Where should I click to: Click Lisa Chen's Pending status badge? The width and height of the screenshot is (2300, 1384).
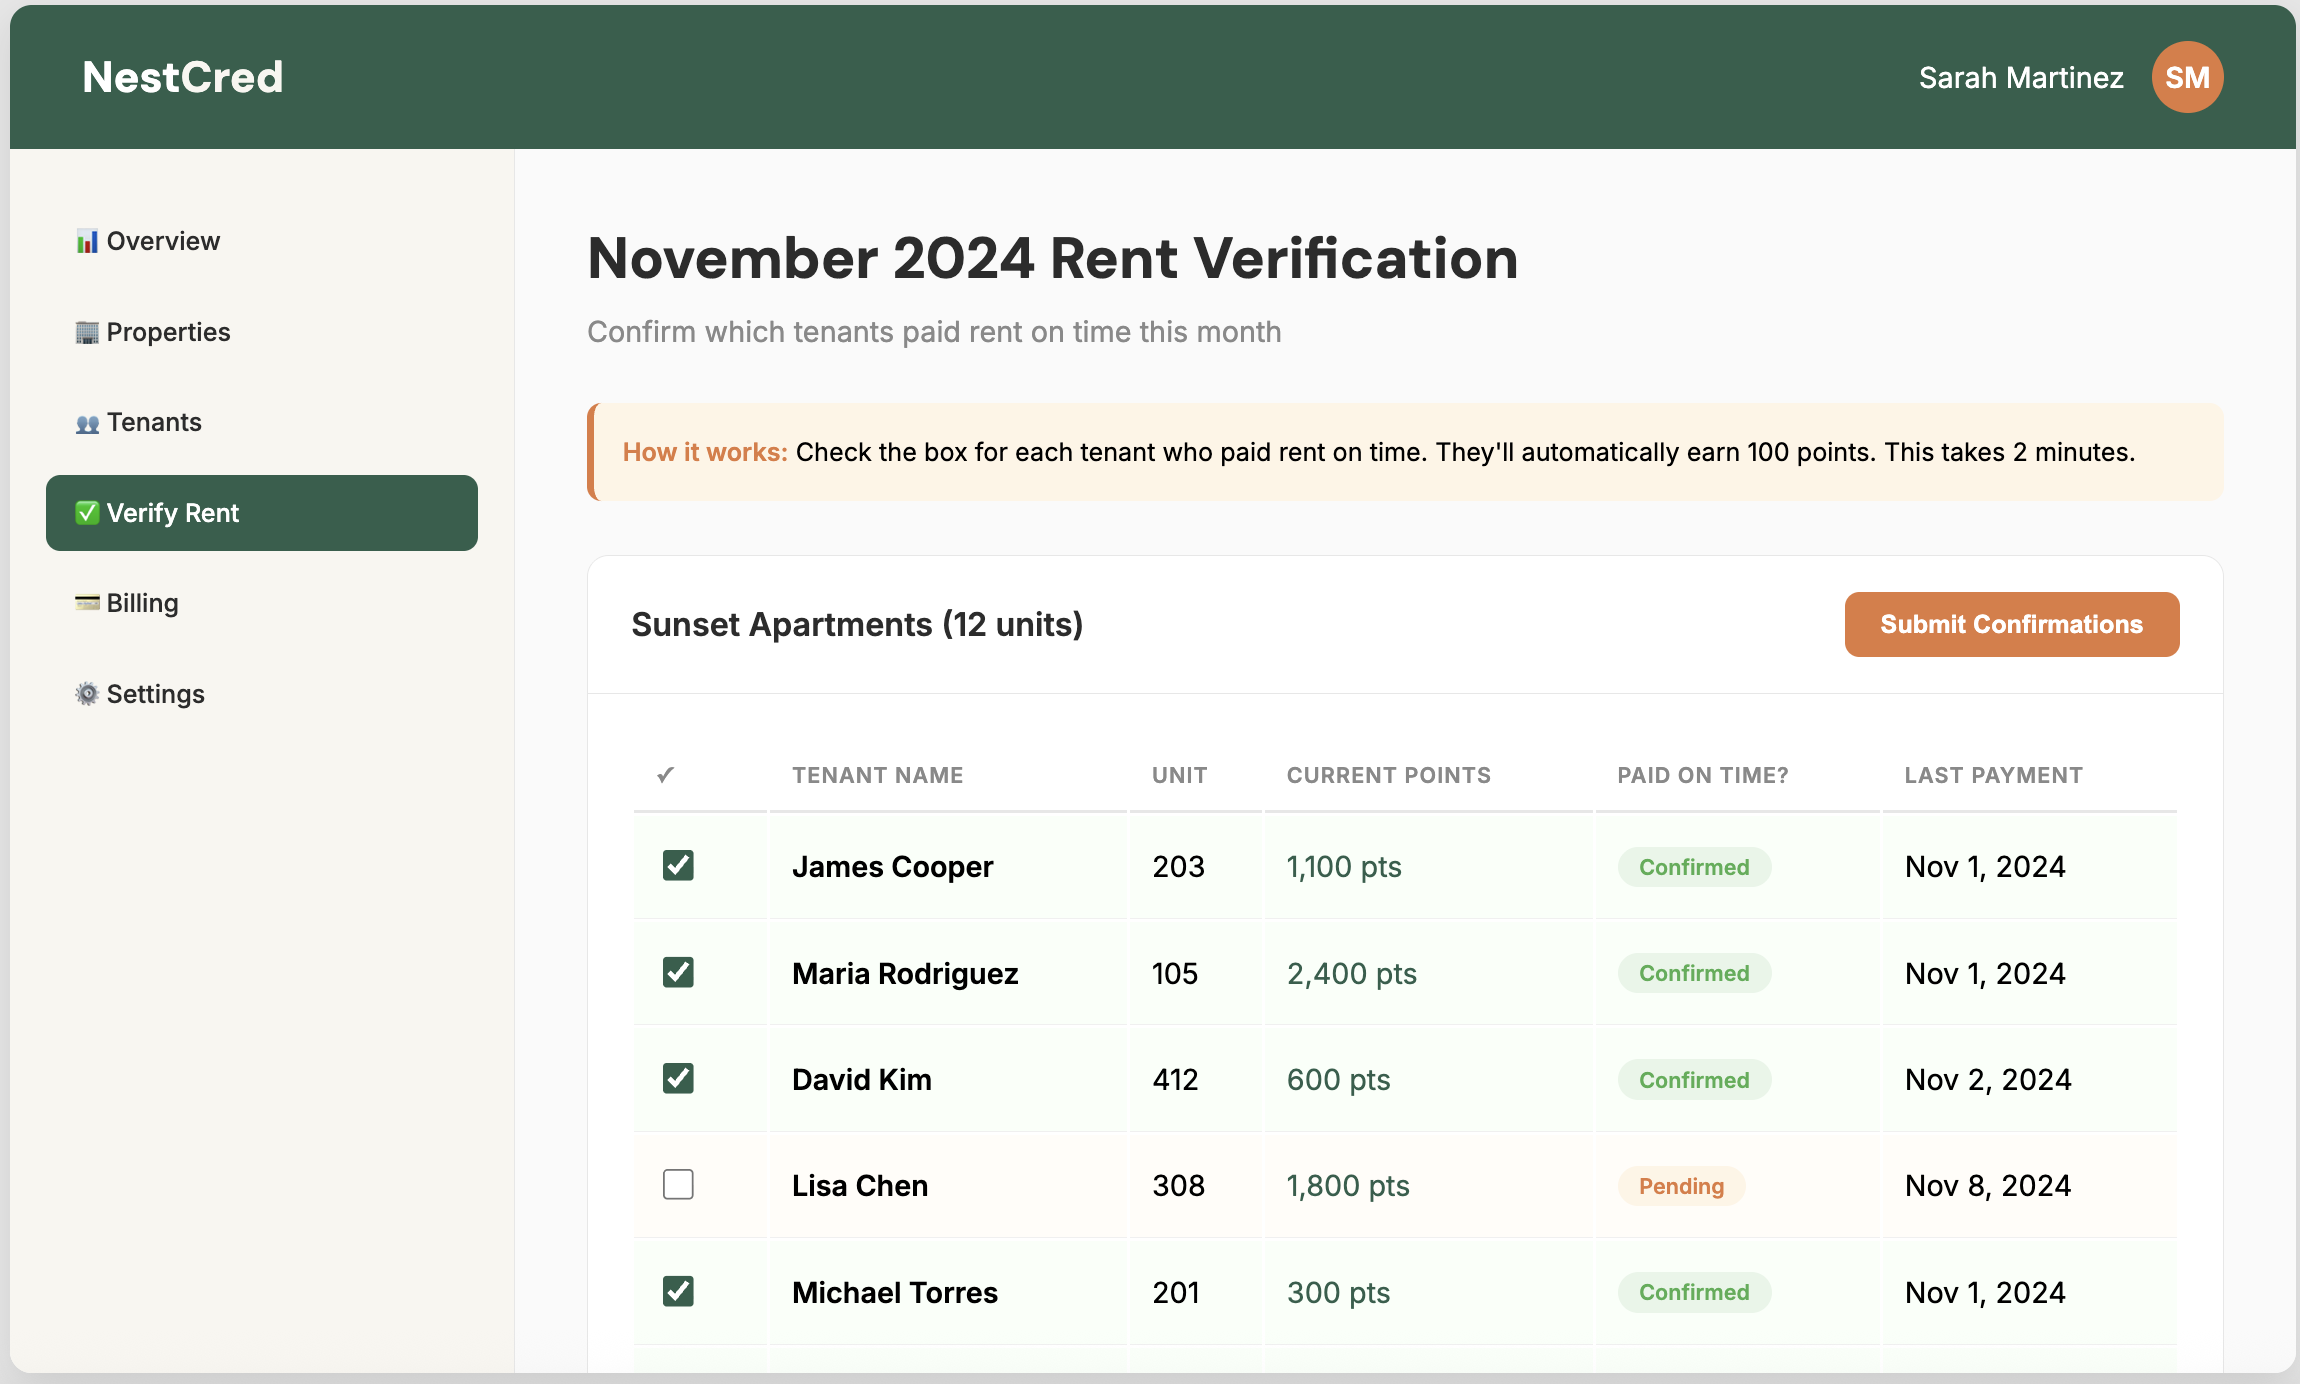pos(1680,1186)
